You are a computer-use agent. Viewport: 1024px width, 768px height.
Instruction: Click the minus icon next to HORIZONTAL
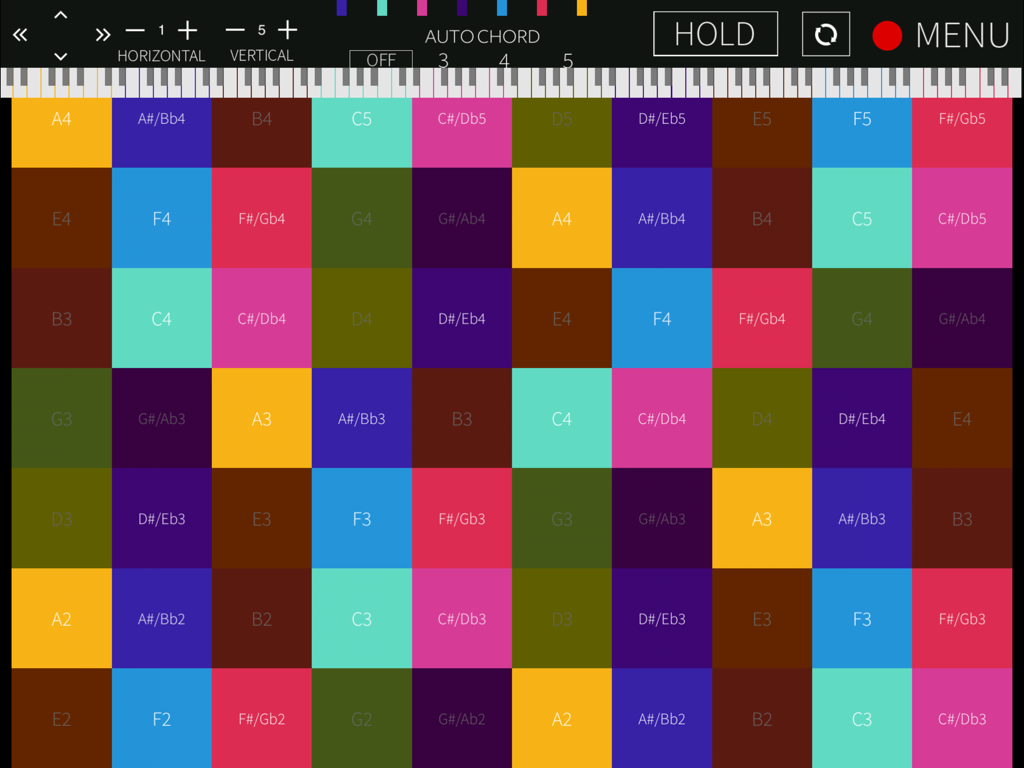pos(135,30)
